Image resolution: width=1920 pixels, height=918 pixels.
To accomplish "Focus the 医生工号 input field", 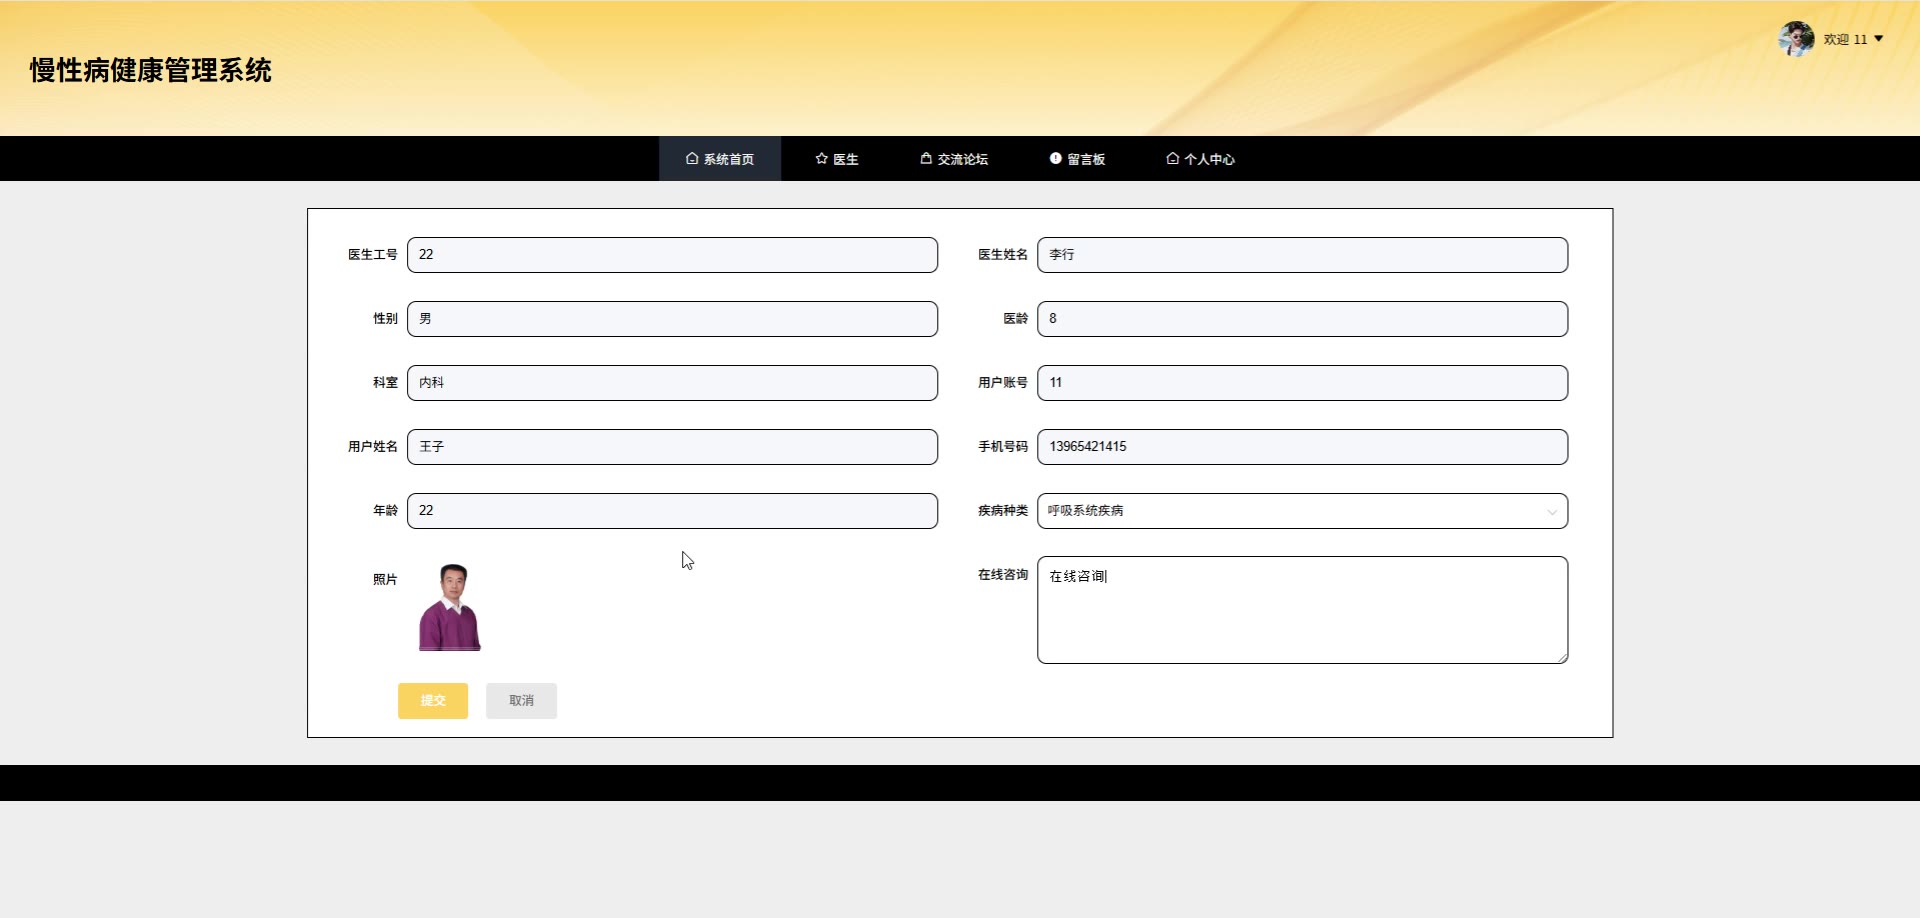I will 672,255.
